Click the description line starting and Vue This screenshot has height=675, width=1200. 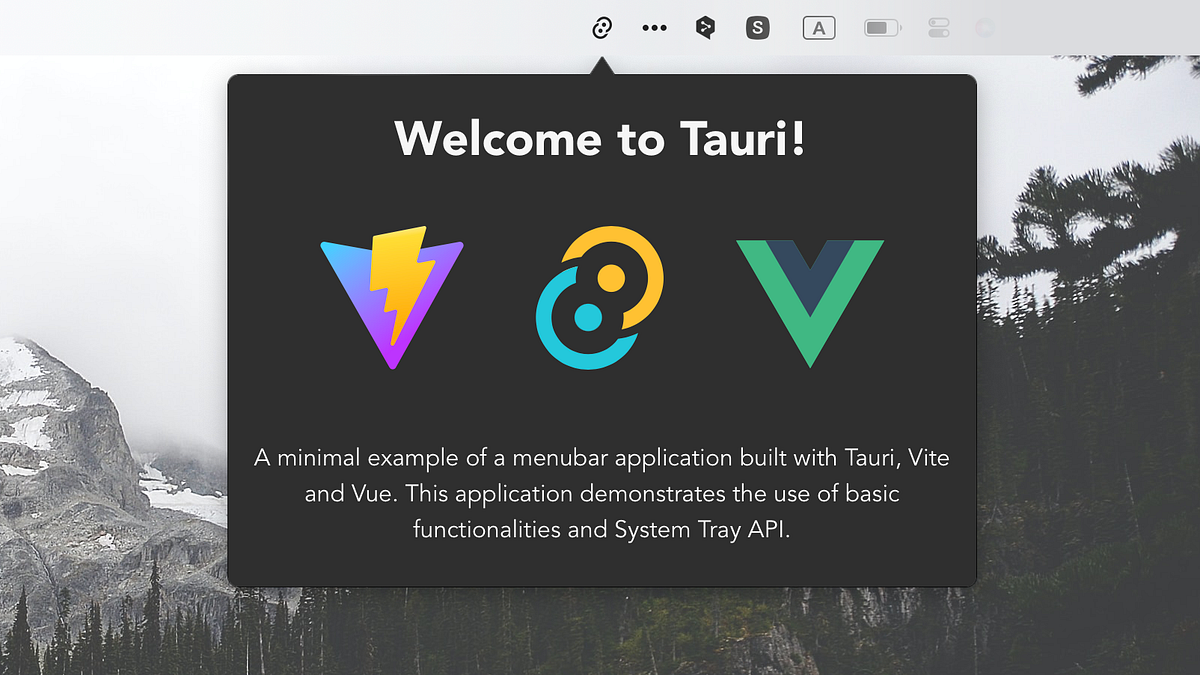point(602,494)
